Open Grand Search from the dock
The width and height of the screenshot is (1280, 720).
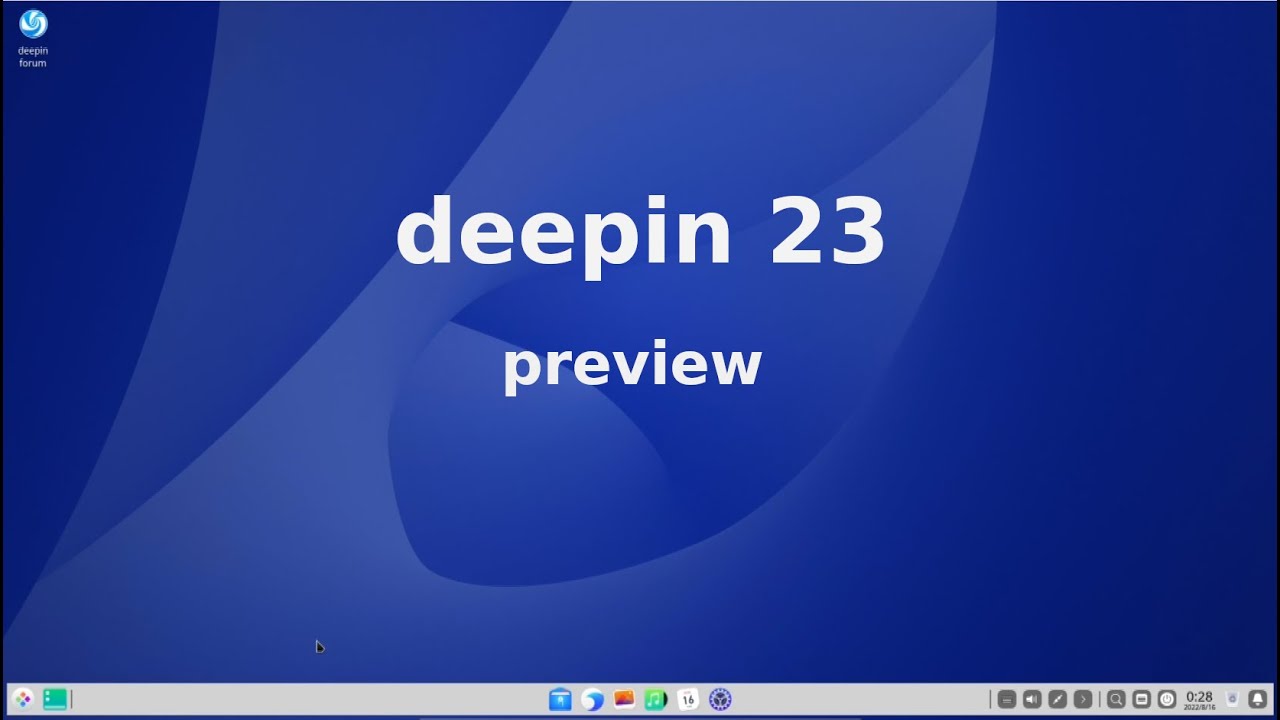coord(1116,699)
